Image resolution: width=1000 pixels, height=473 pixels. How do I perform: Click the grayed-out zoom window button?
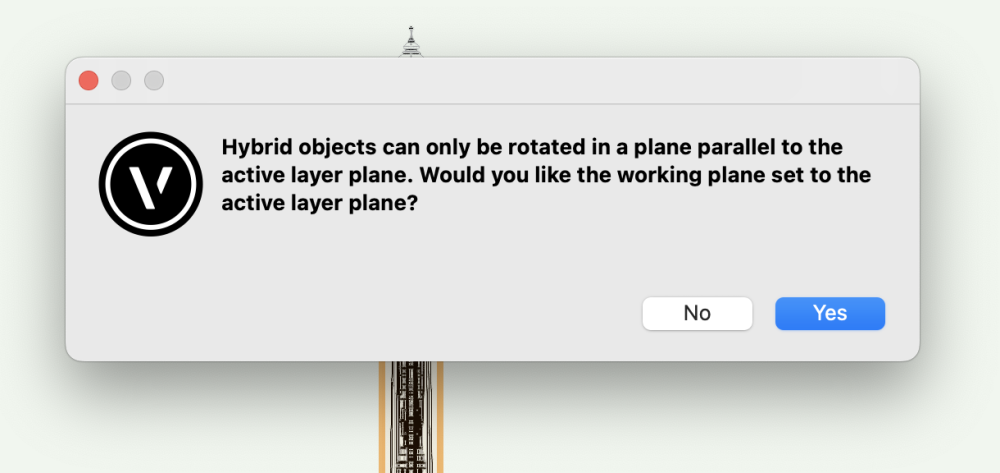click(x=154, y=81)
